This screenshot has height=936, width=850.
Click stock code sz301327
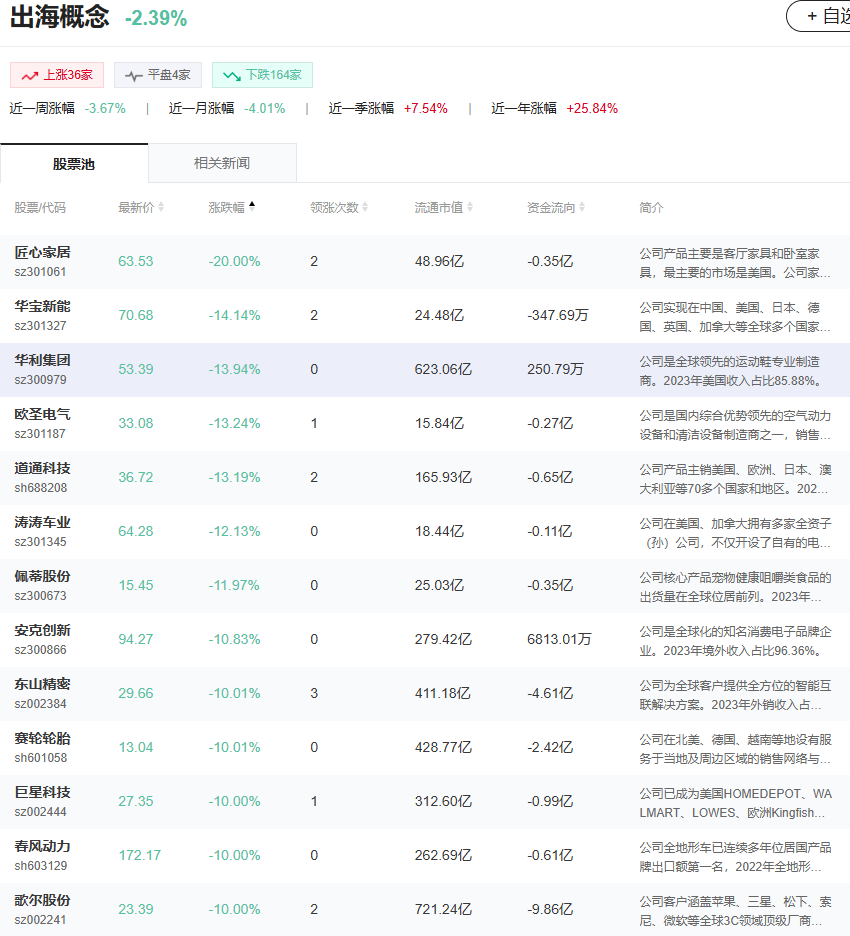coord(40,326)
